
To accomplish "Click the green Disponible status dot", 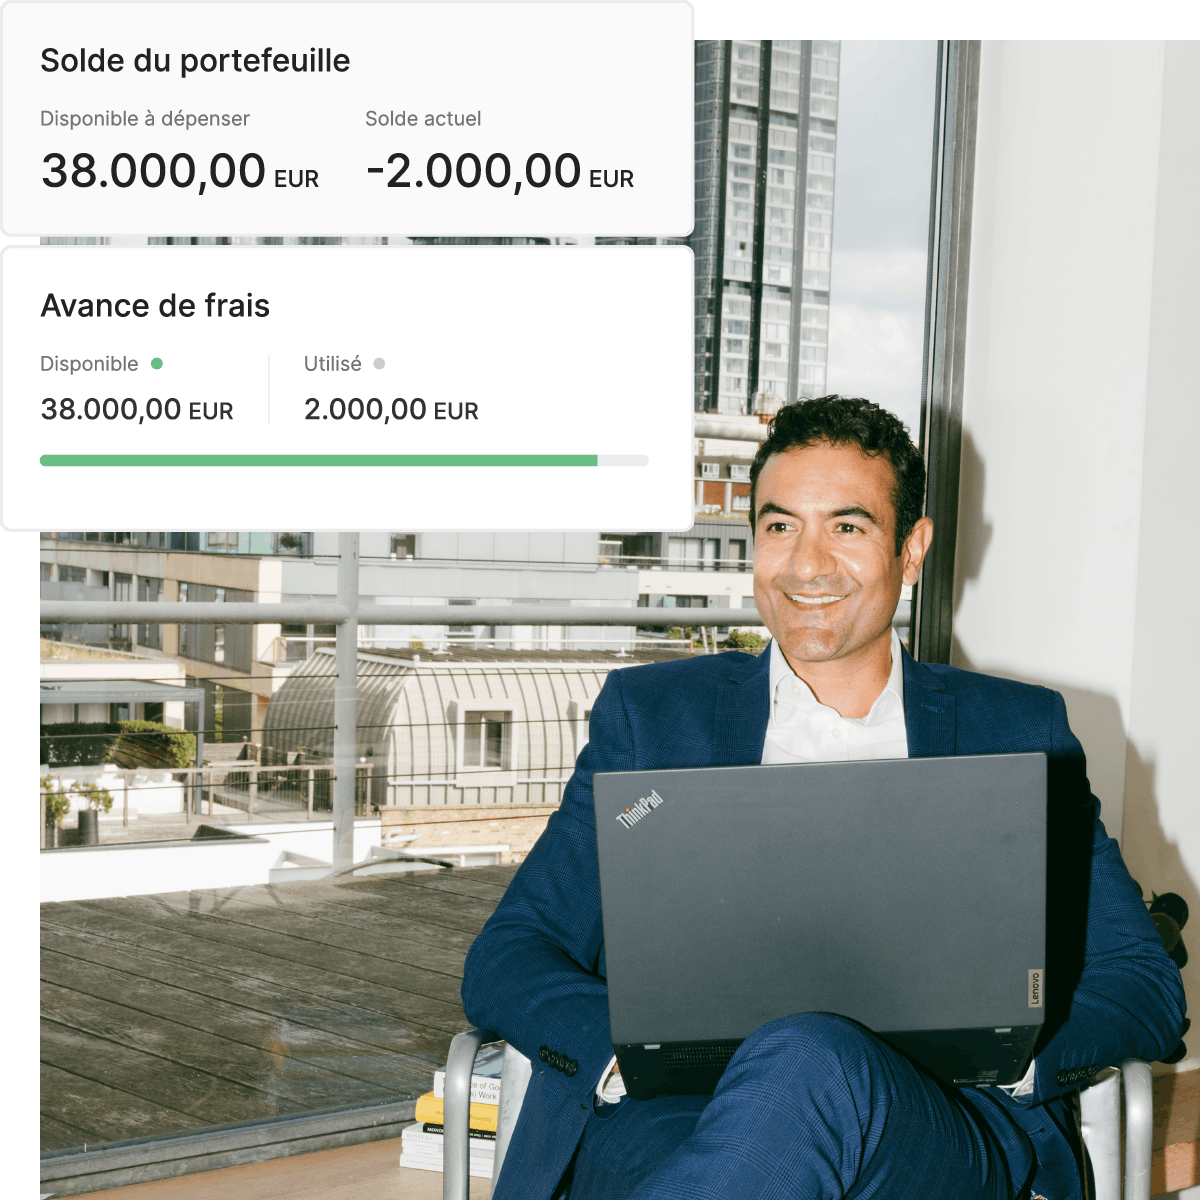I will click(x=157, y=364).
